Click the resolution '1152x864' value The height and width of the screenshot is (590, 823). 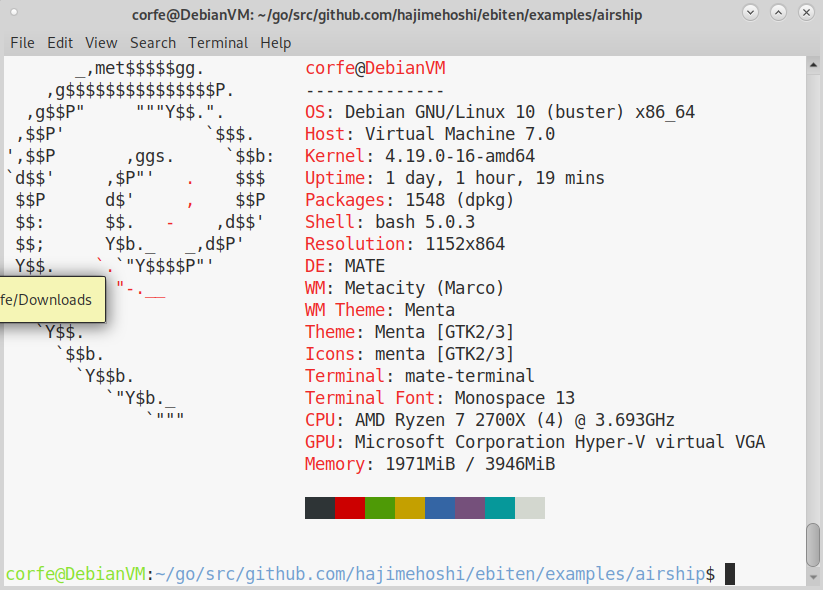coord(465,245)
